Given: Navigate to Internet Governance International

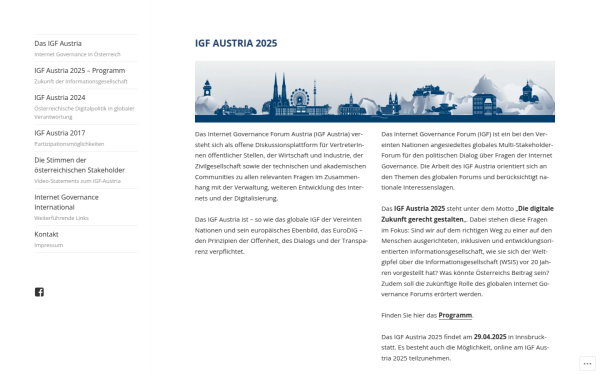Looking at the screenshot, I should point(67,202).
